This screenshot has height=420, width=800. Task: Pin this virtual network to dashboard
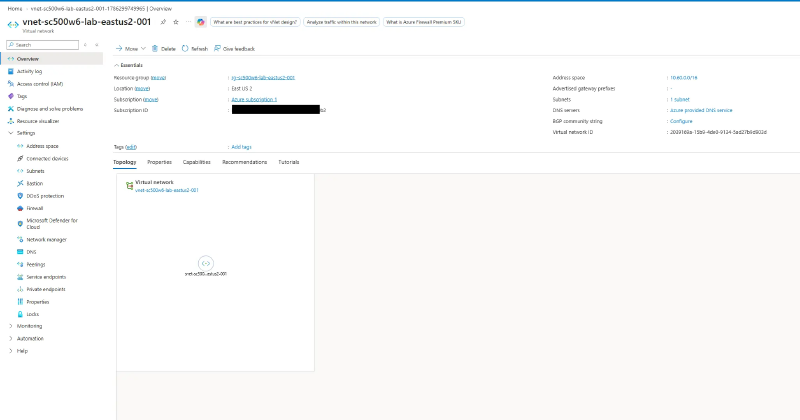pos(163,22)
